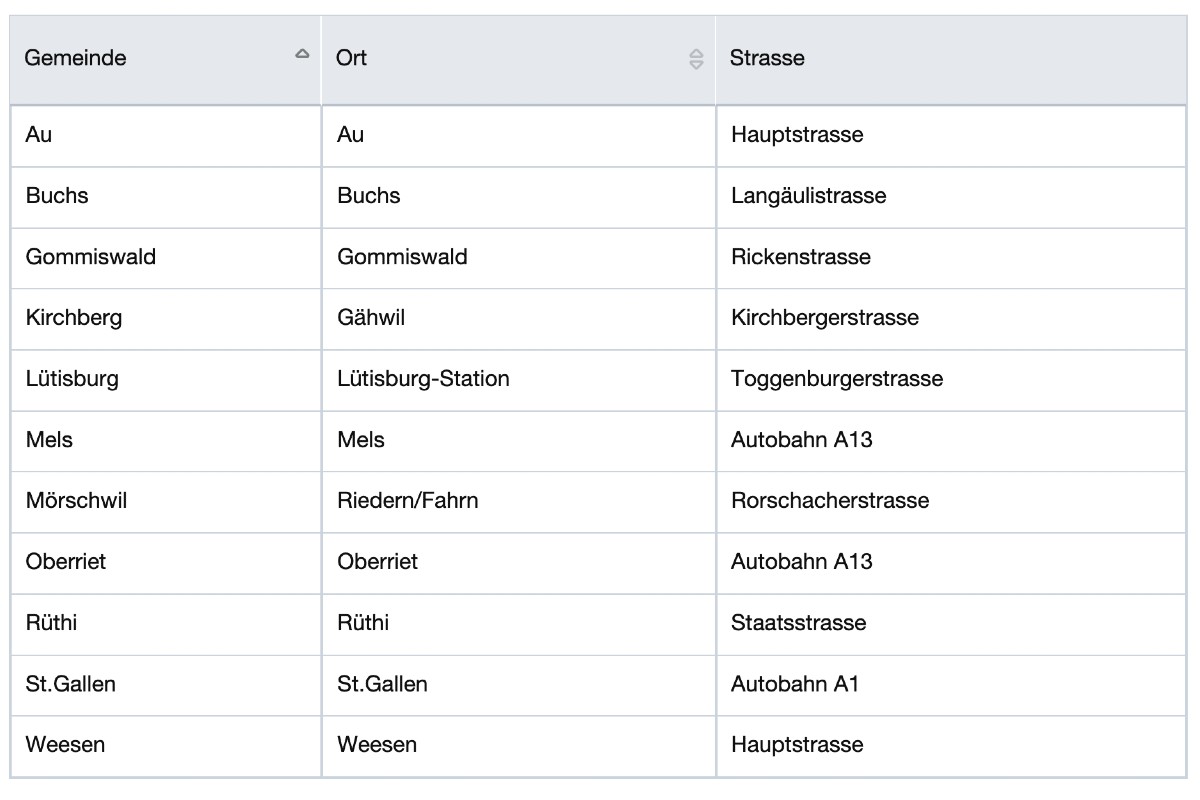
Task: Click the Strasse column header
Action: point(767,58)
